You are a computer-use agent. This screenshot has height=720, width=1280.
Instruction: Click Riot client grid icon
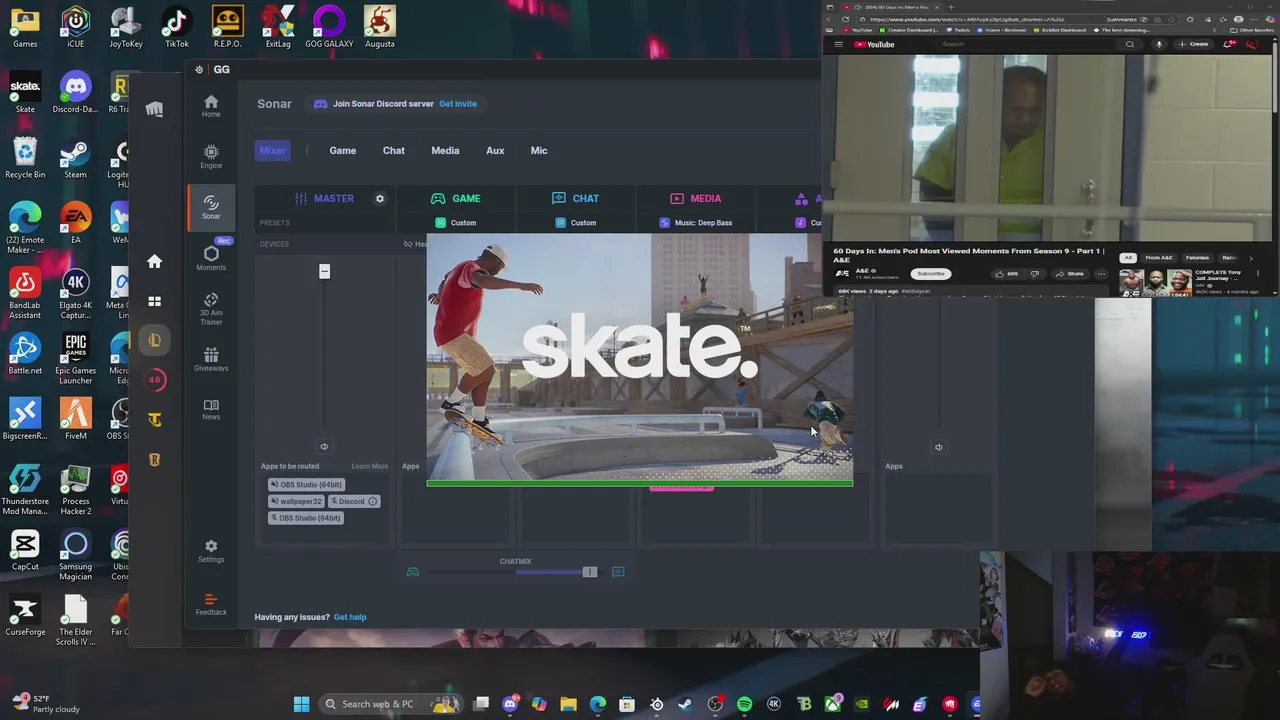(x=154, y=301)
